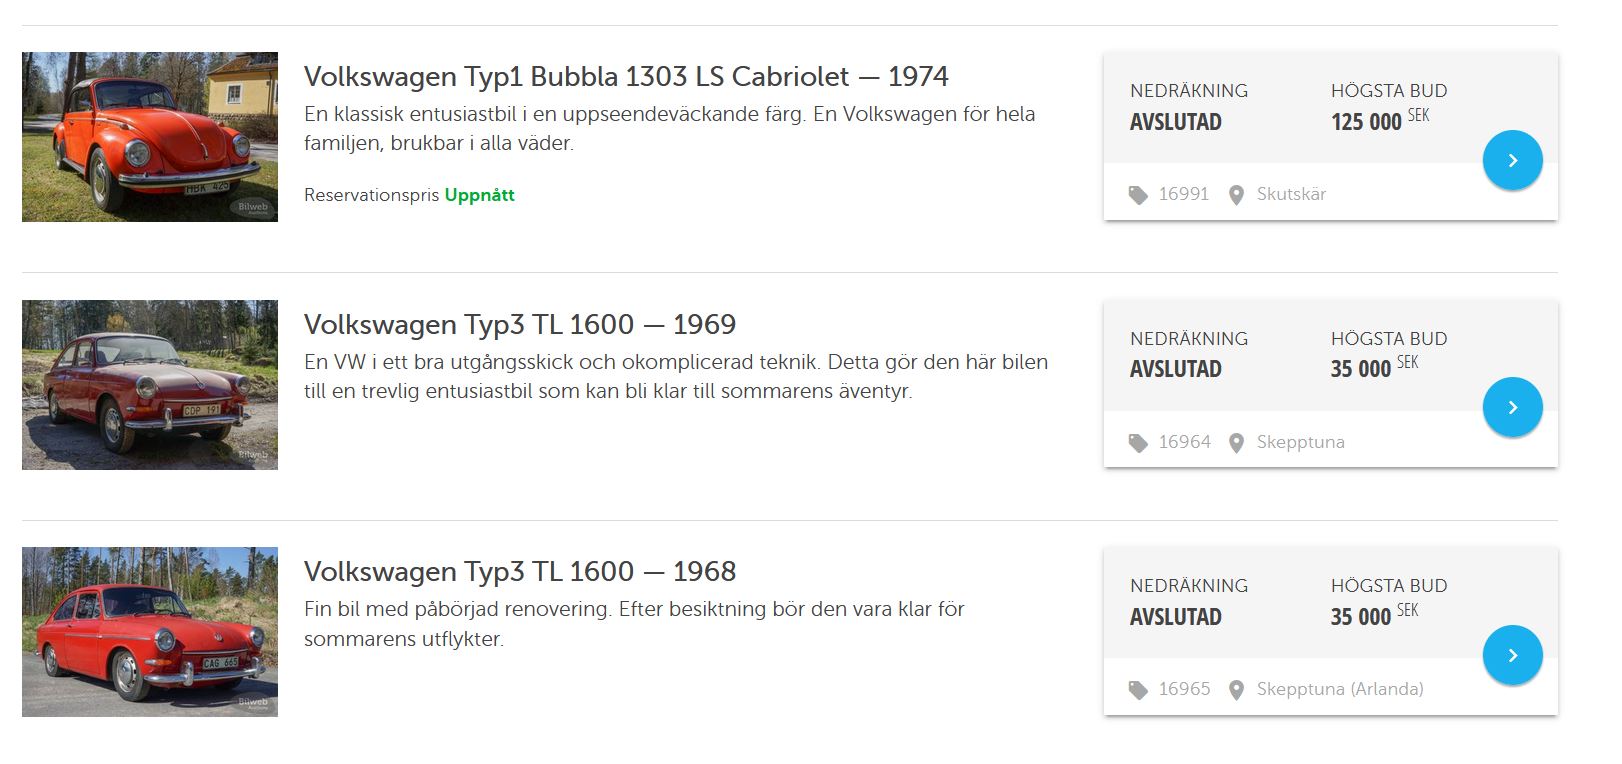This screenshot has height=764, width=1622.
Task: Click tag icon beside lot number 16964
Action: point(1138,443)
